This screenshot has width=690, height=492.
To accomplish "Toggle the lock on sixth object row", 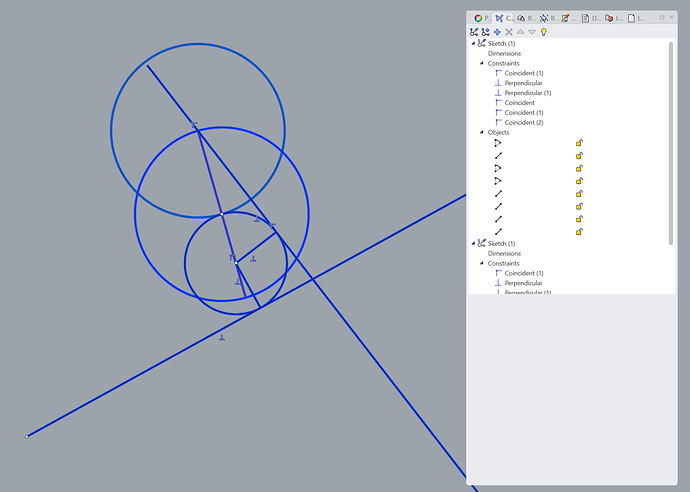I will pos(579,206).
